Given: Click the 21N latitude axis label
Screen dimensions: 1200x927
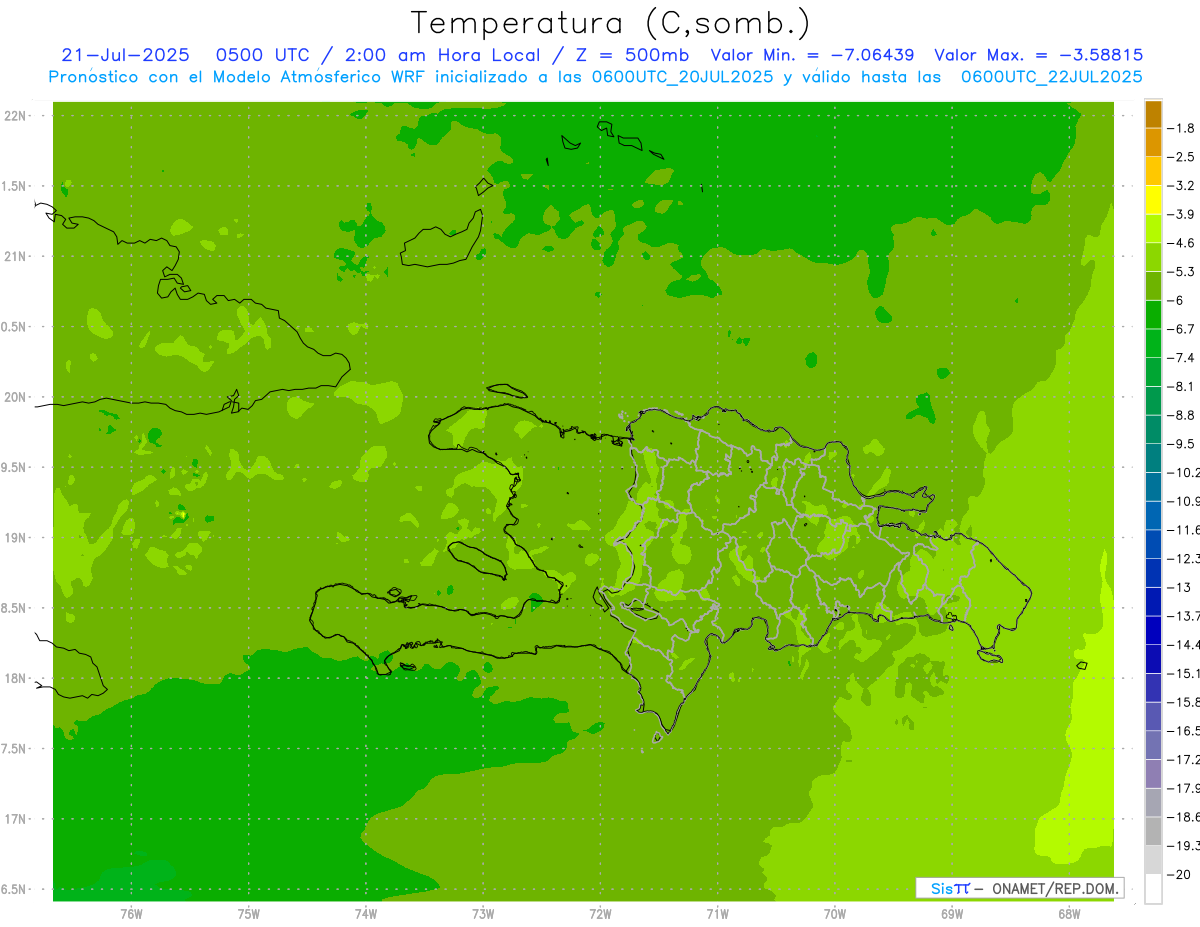Looking at the screenshot, I should coord(15,257).
